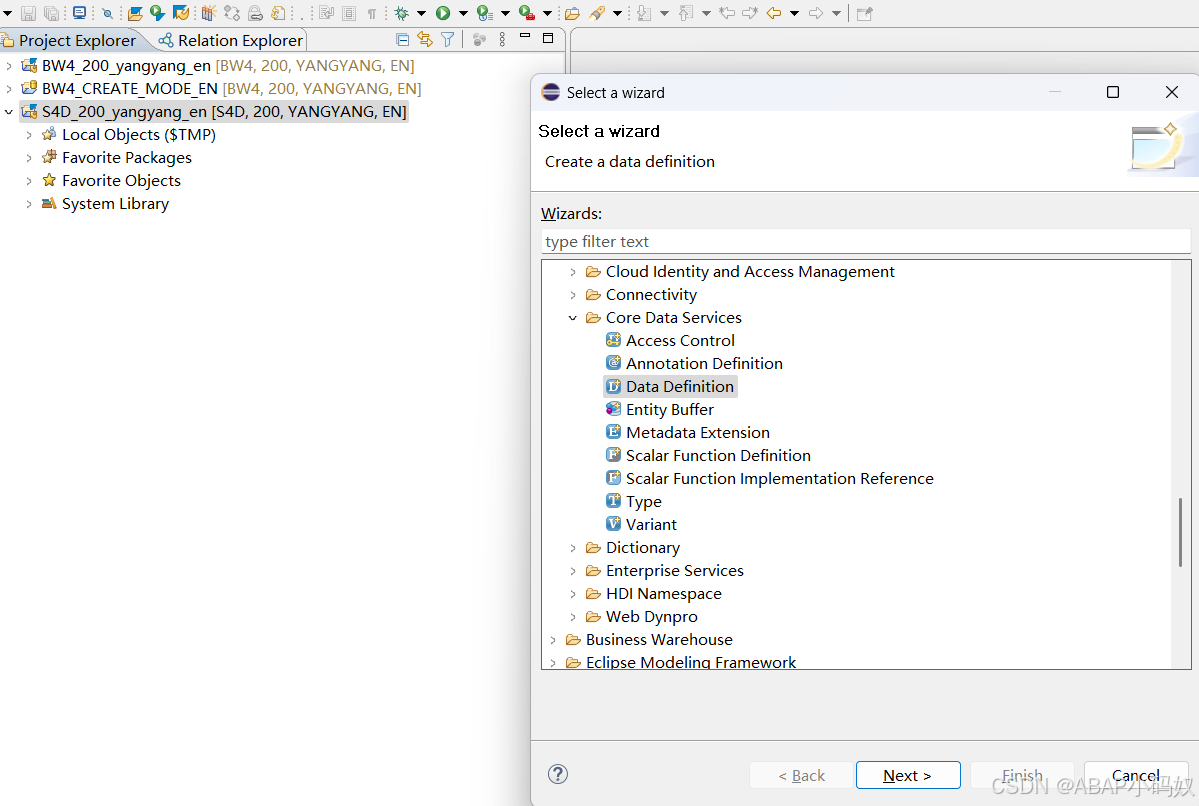Image resolution: width=1199 pixels, height=806 pixels.
Task: Click the Cancel button in the wizard
Action: 1136,775
